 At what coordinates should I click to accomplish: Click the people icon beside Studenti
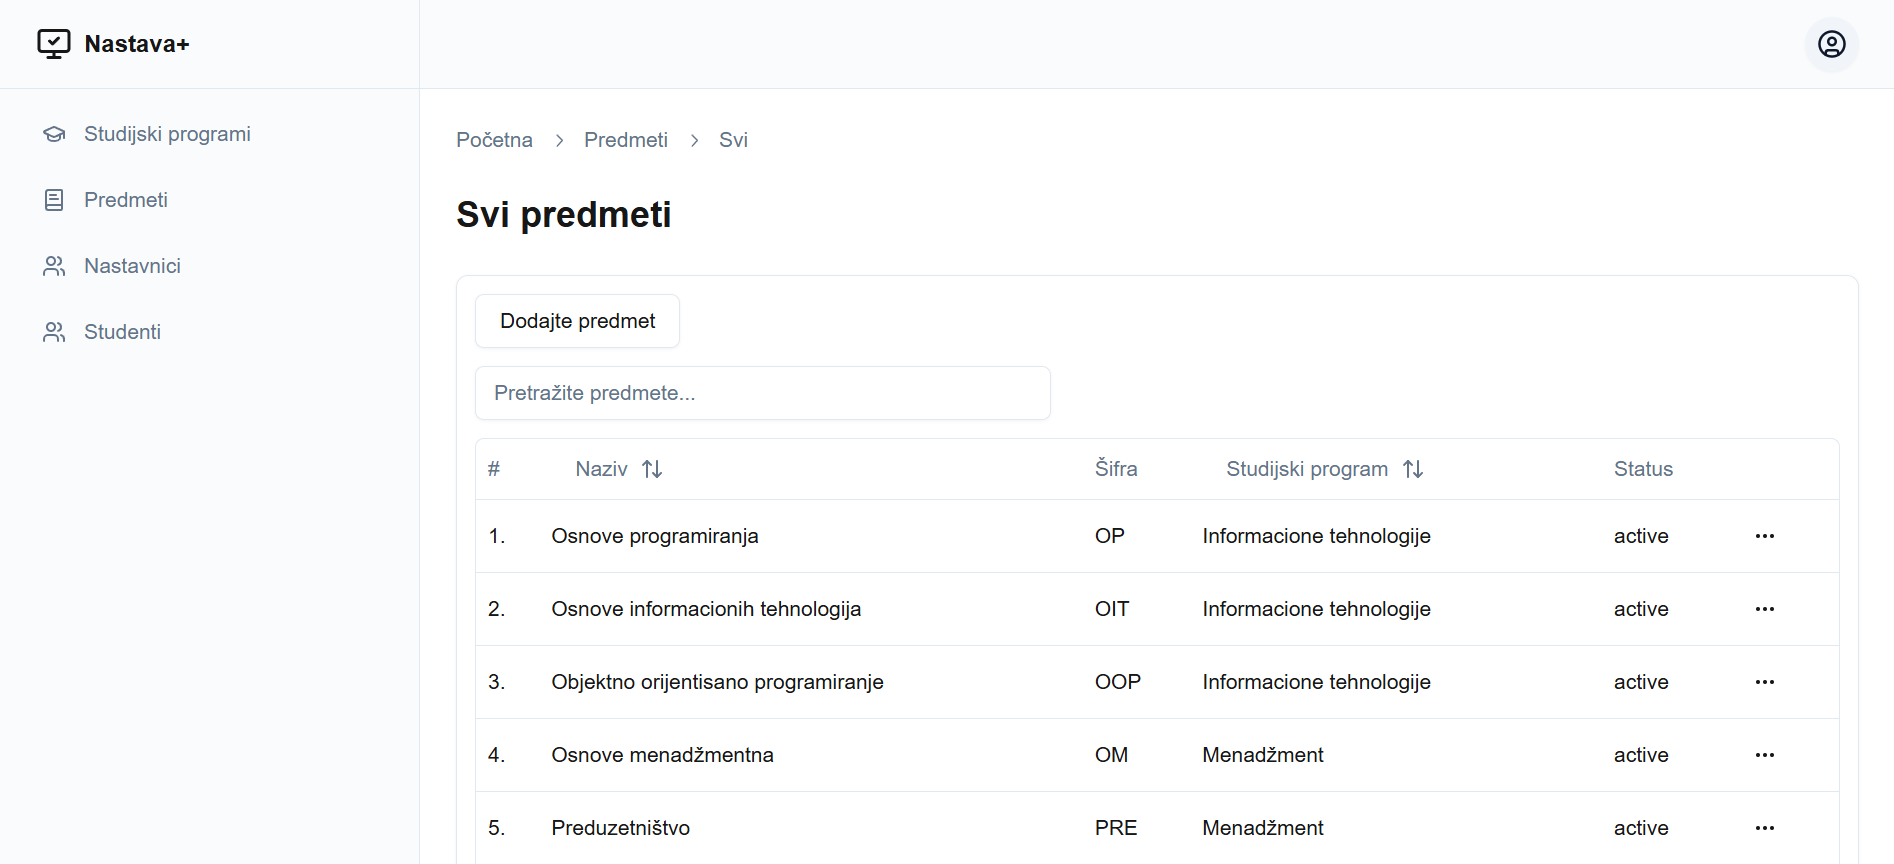click(54, 332)
